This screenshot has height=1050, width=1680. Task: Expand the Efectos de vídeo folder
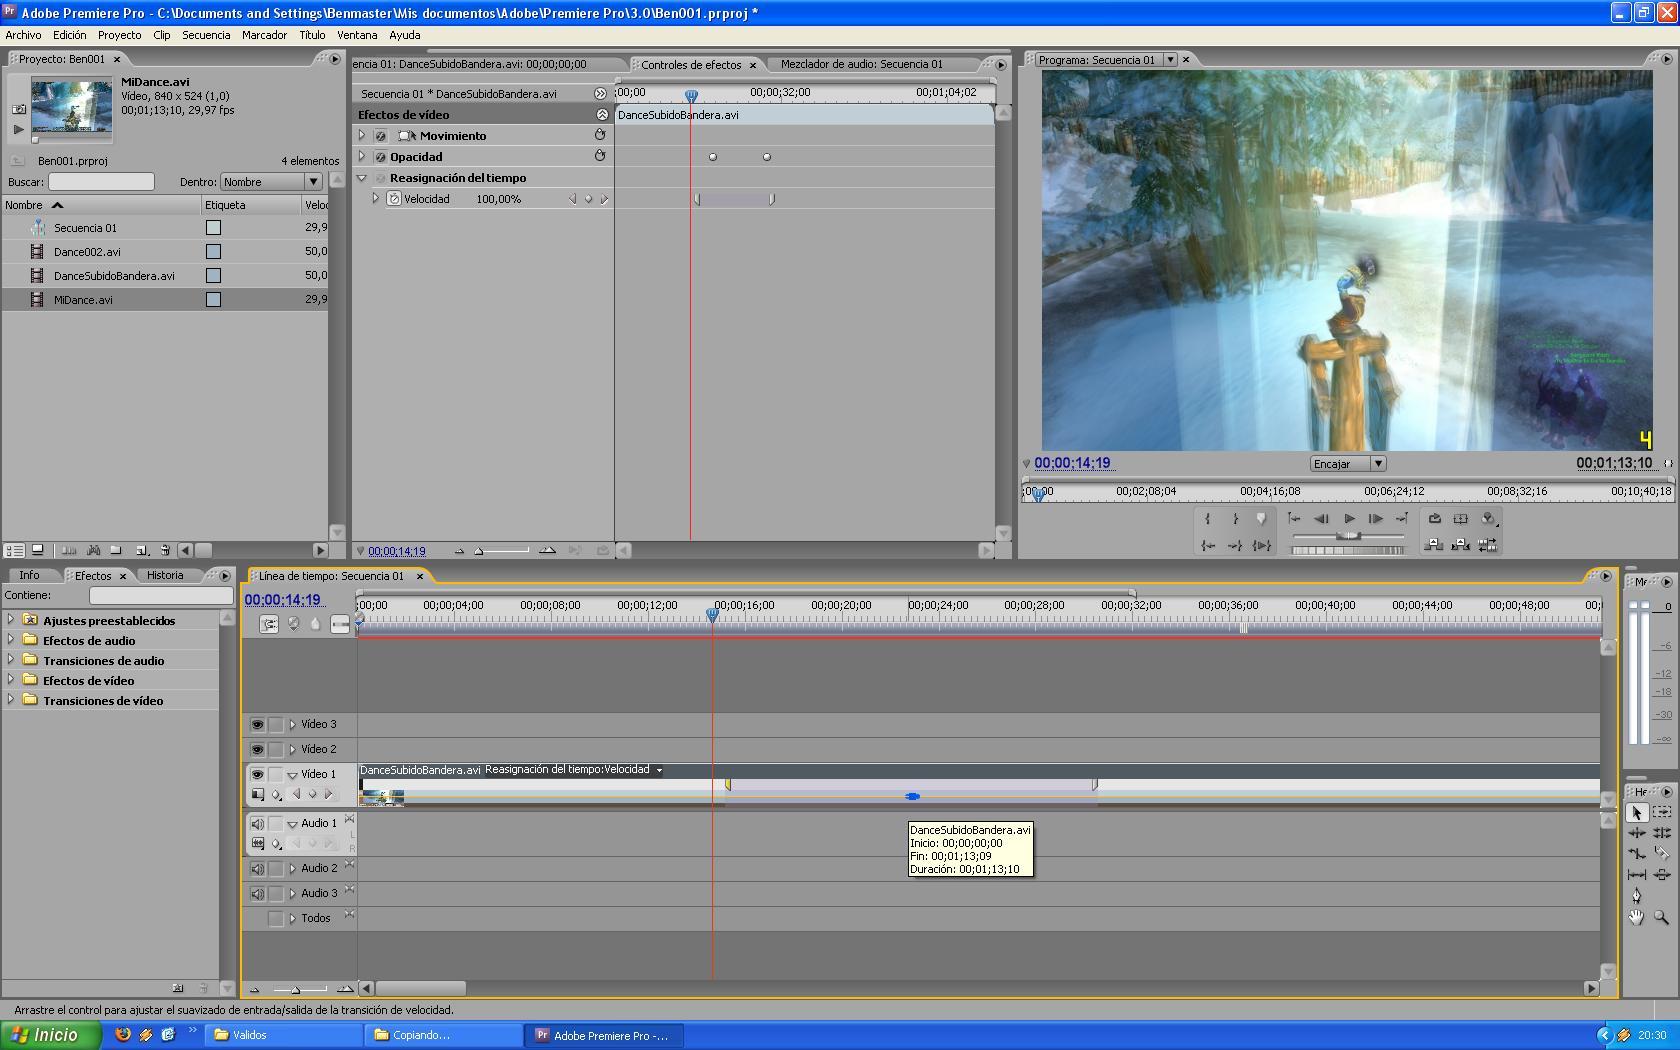(11, 680)
